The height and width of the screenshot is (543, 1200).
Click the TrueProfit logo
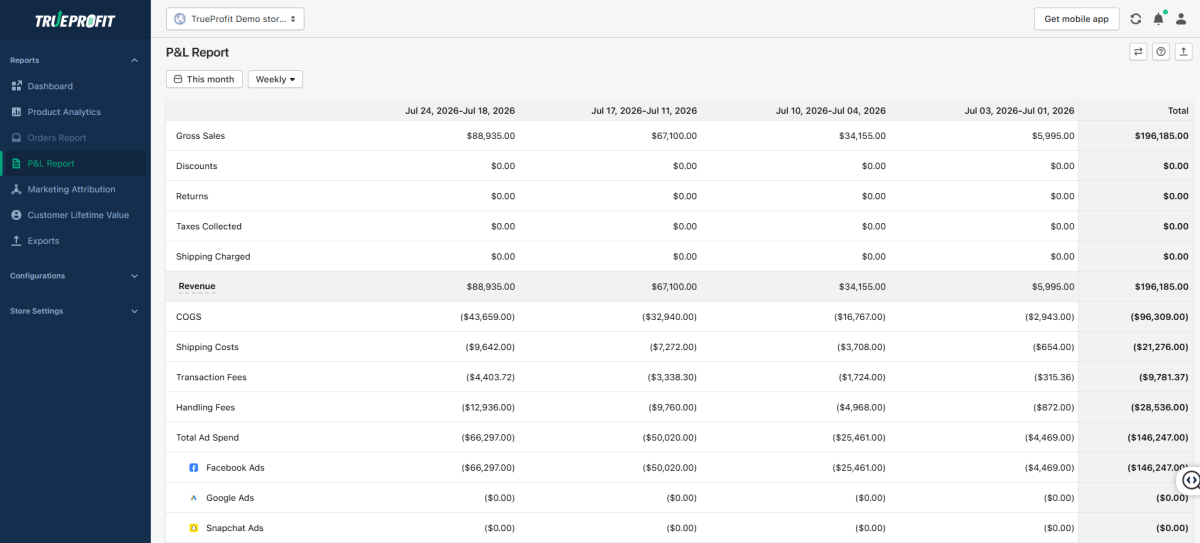(75, 20)
